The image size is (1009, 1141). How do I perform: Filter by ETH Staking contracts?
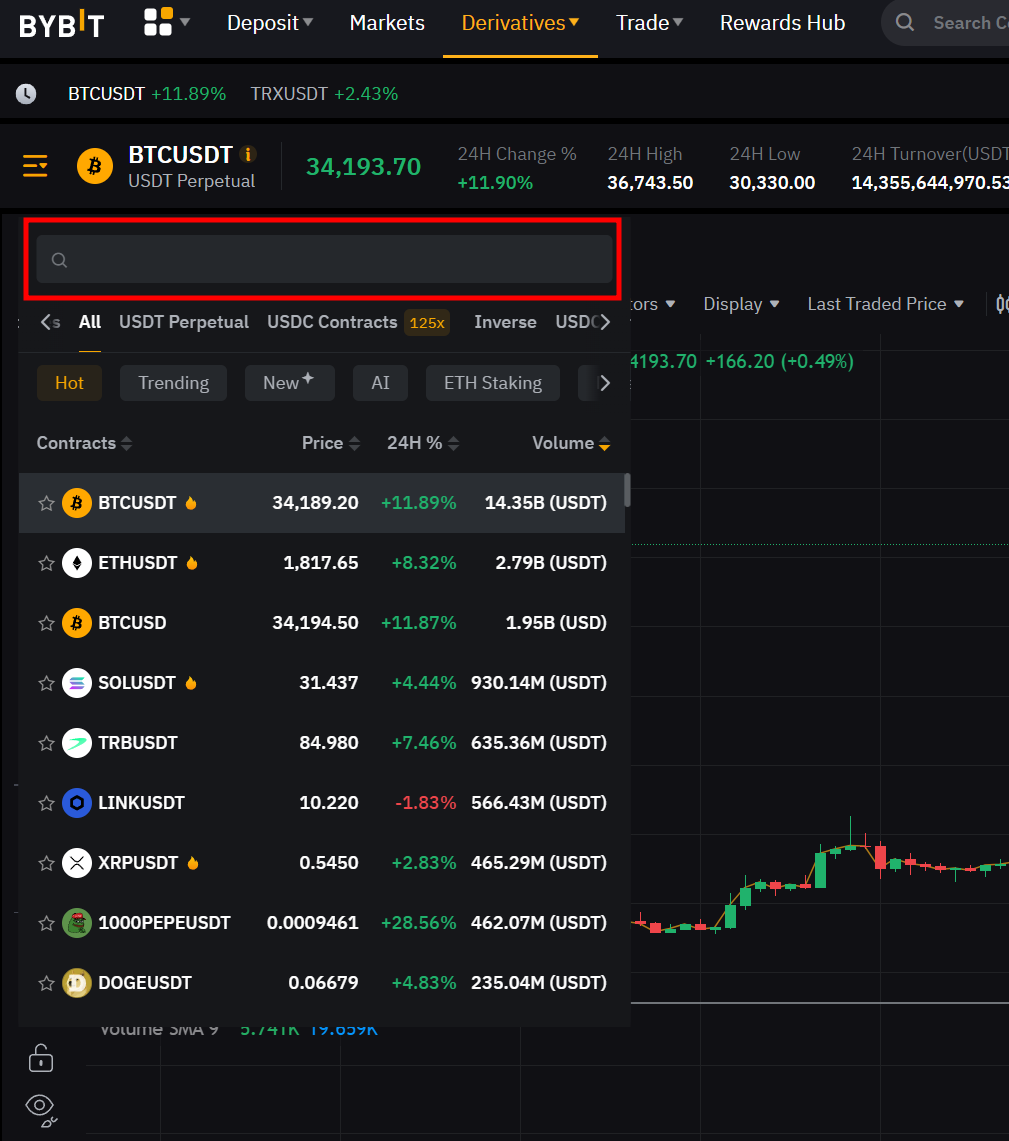click(x=492, y=383)
